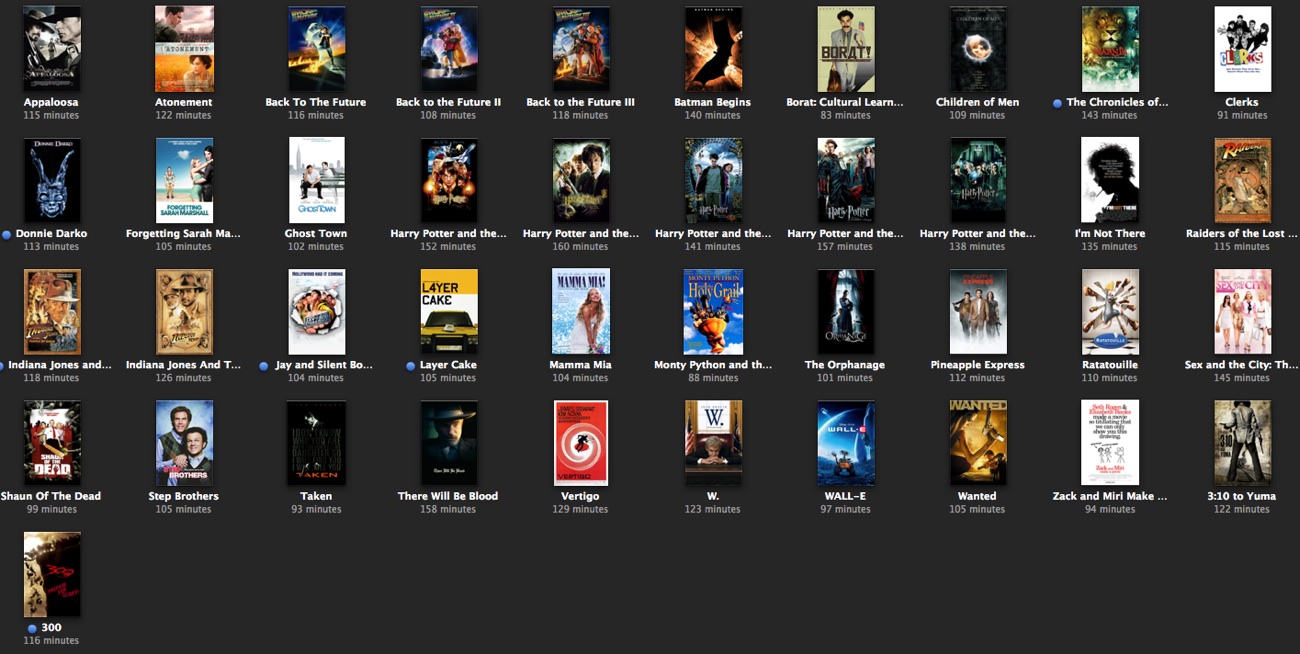
Task: Toggle the blue dot beside The Chronicles of Narnia
Action: pos(1058,102)
